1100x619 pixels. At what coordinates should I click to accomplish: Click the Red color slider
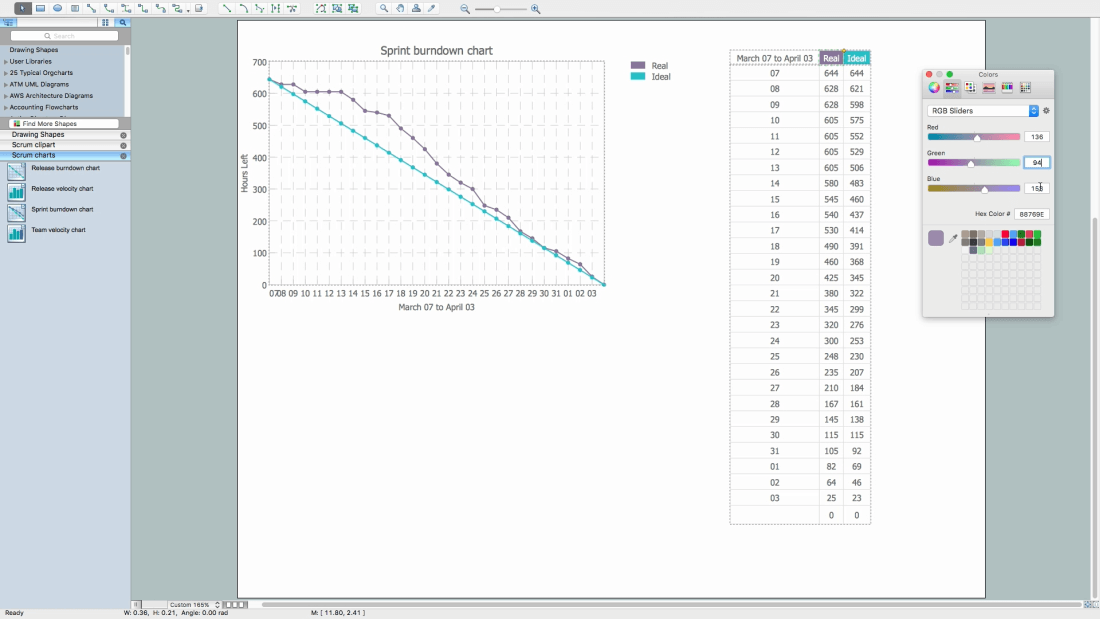point(974,137)
